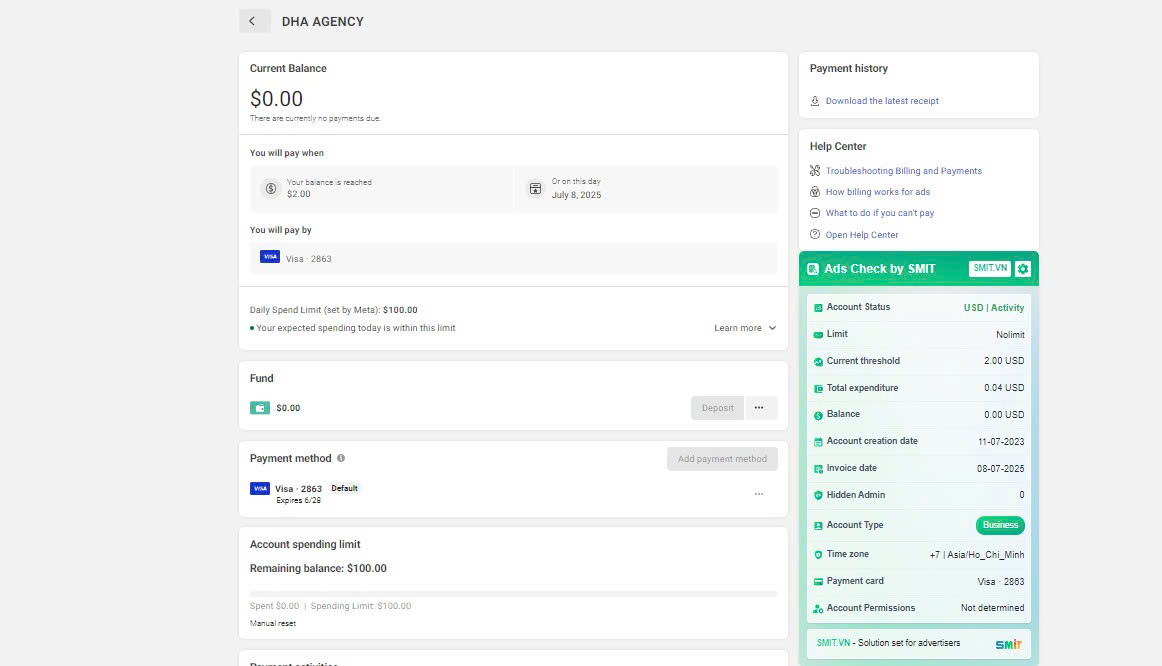Click the Manual reset text
The height and width of the screenshot is (666, 1162).
[273, 624]
